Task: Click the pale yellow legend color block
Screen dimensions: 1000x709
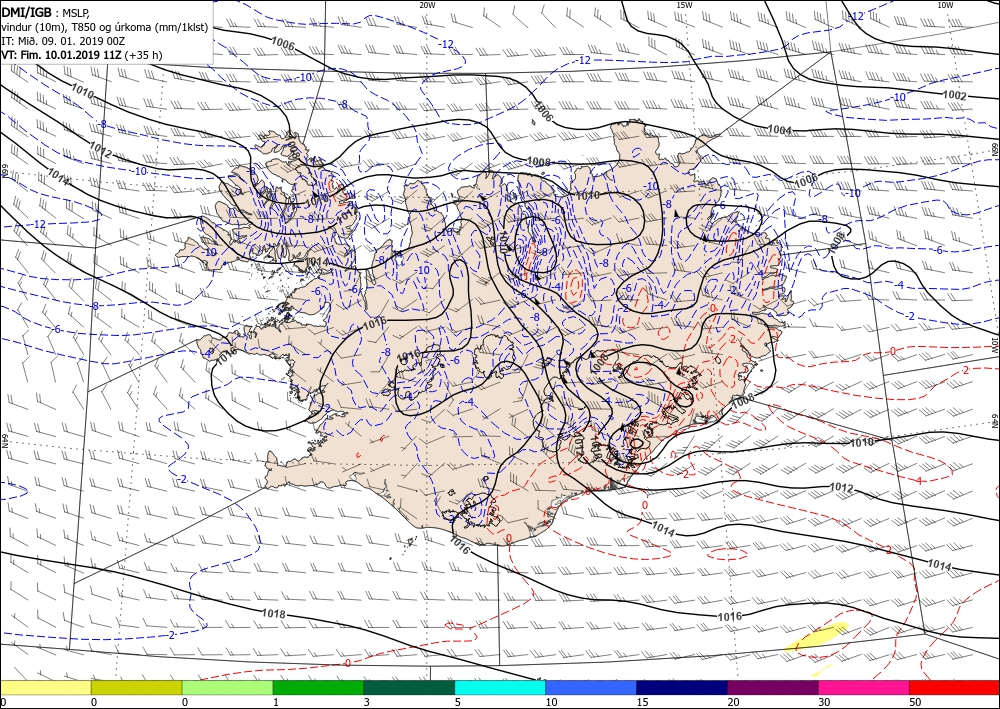Action: click(46, 688)
